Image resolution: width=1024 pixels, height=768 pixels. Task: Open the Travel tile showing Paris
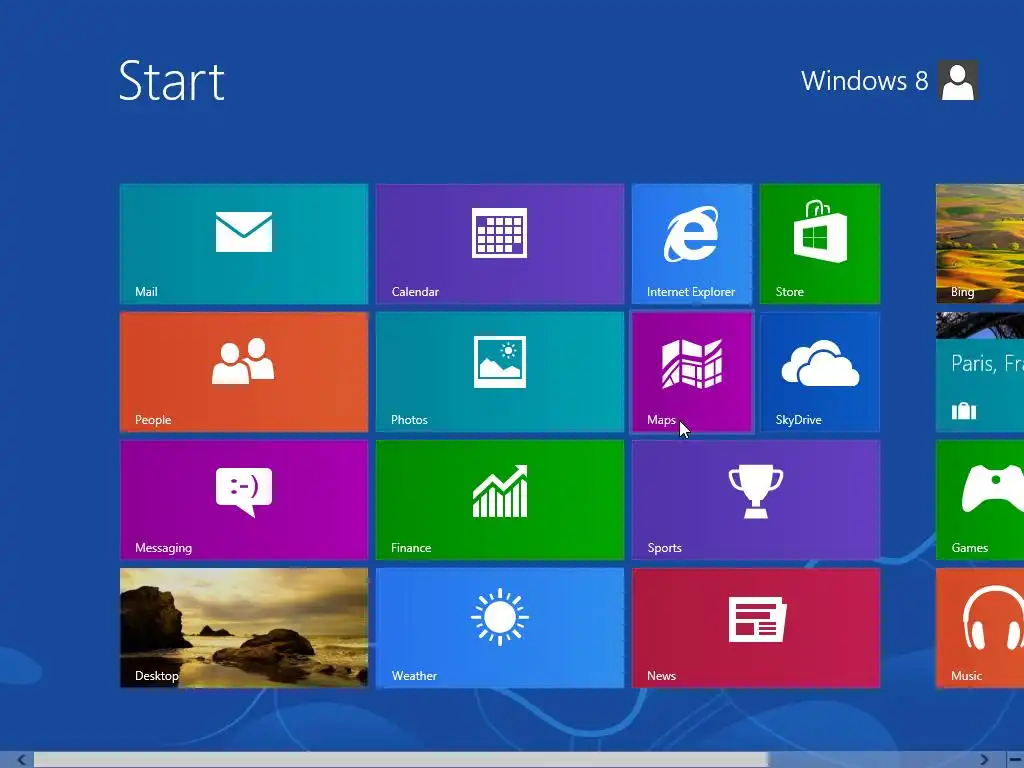coord(980,372)
